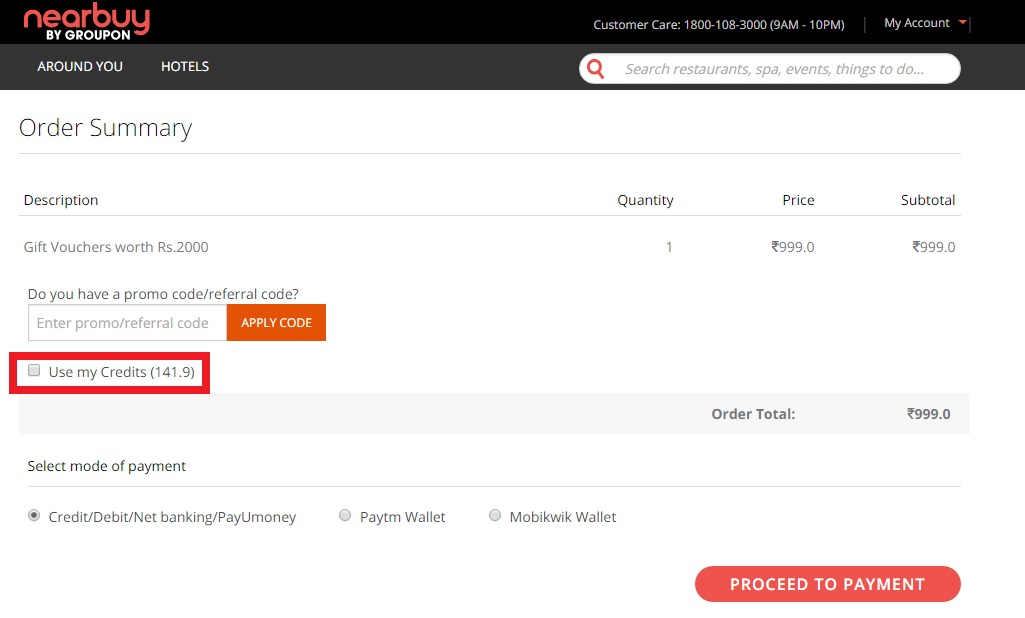Open the My Account menu
This screenshot has height=618, width=1025.
click(x=916, y=23)
